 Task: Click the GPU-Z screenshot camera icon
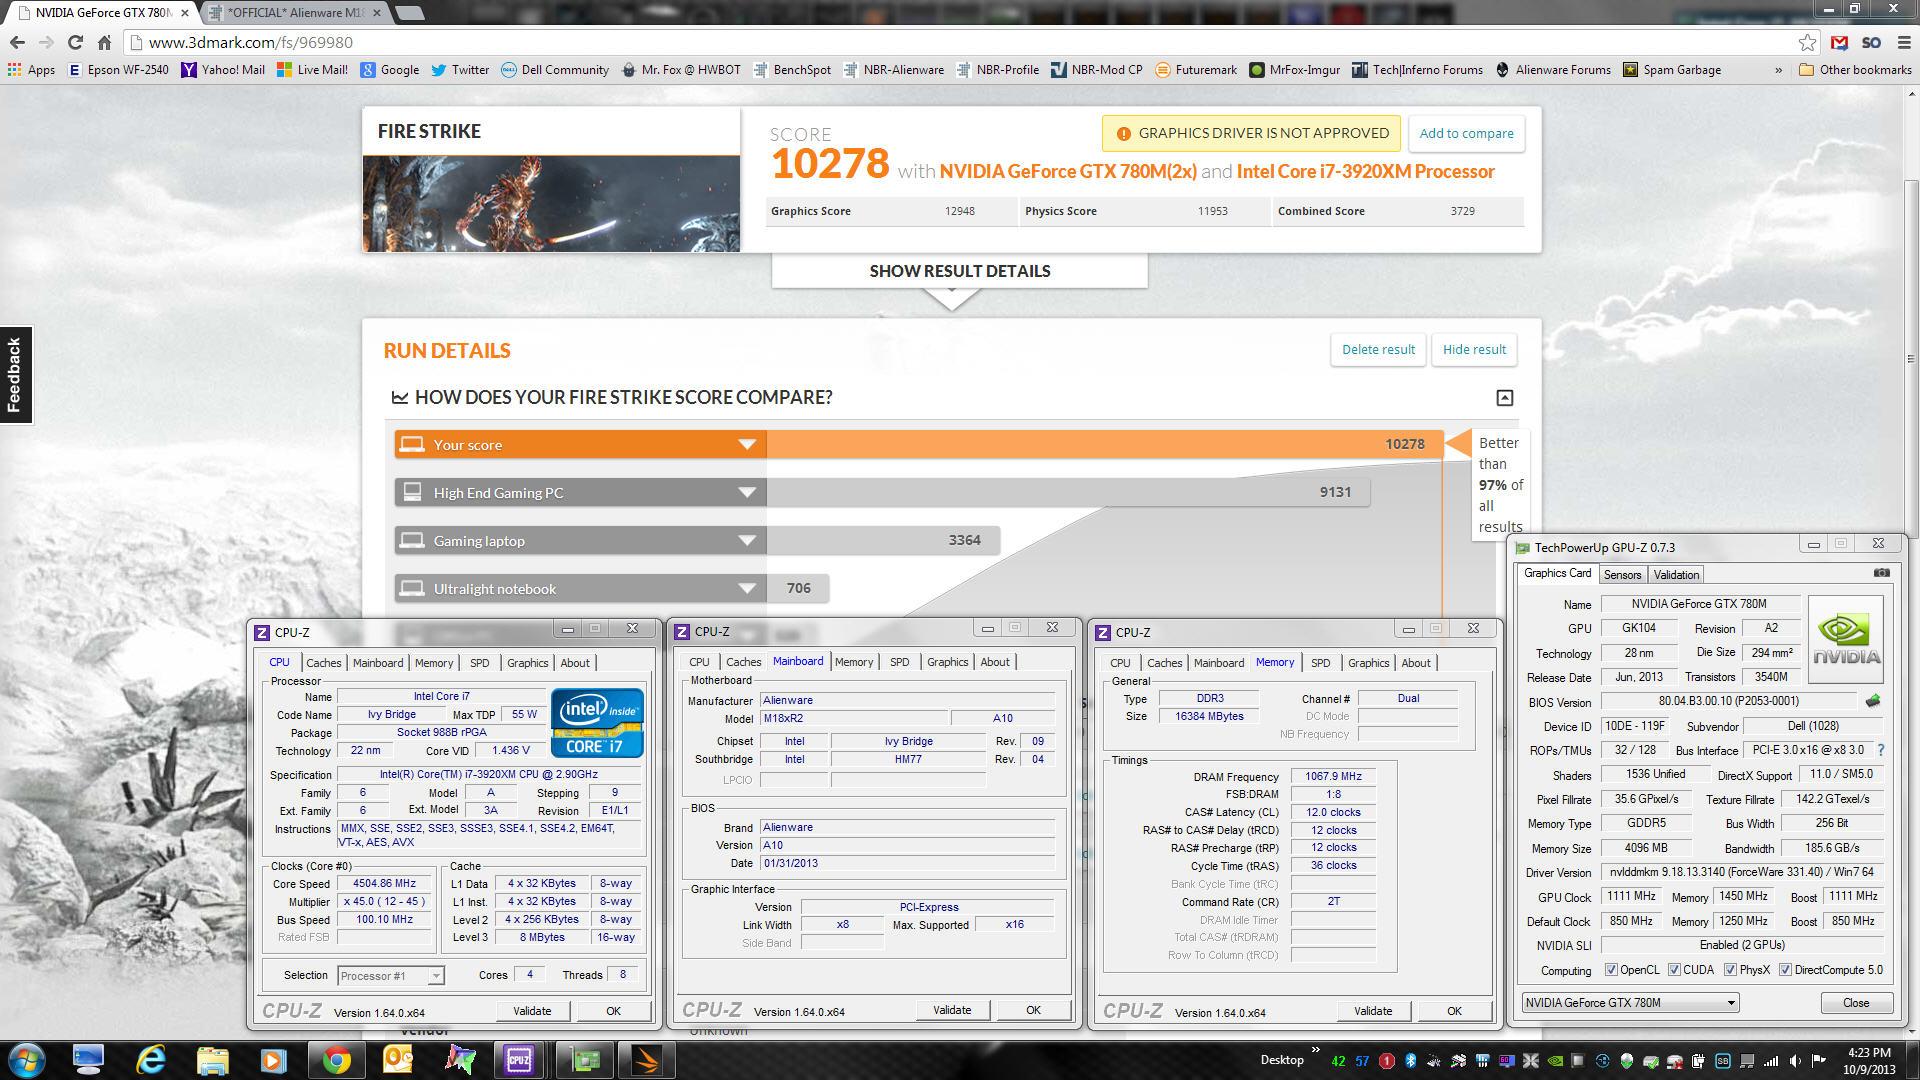coord(1881,573)
